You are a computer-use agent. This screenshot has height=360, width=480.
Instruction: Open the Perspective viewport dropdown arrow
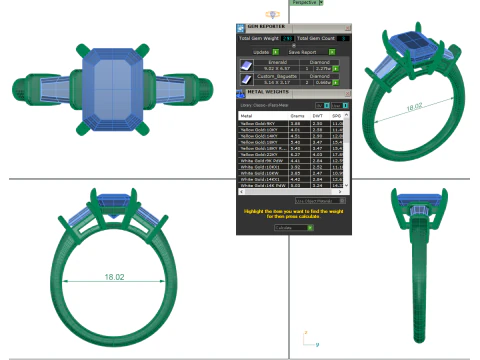pyautogui.click(x=321, y=3)
